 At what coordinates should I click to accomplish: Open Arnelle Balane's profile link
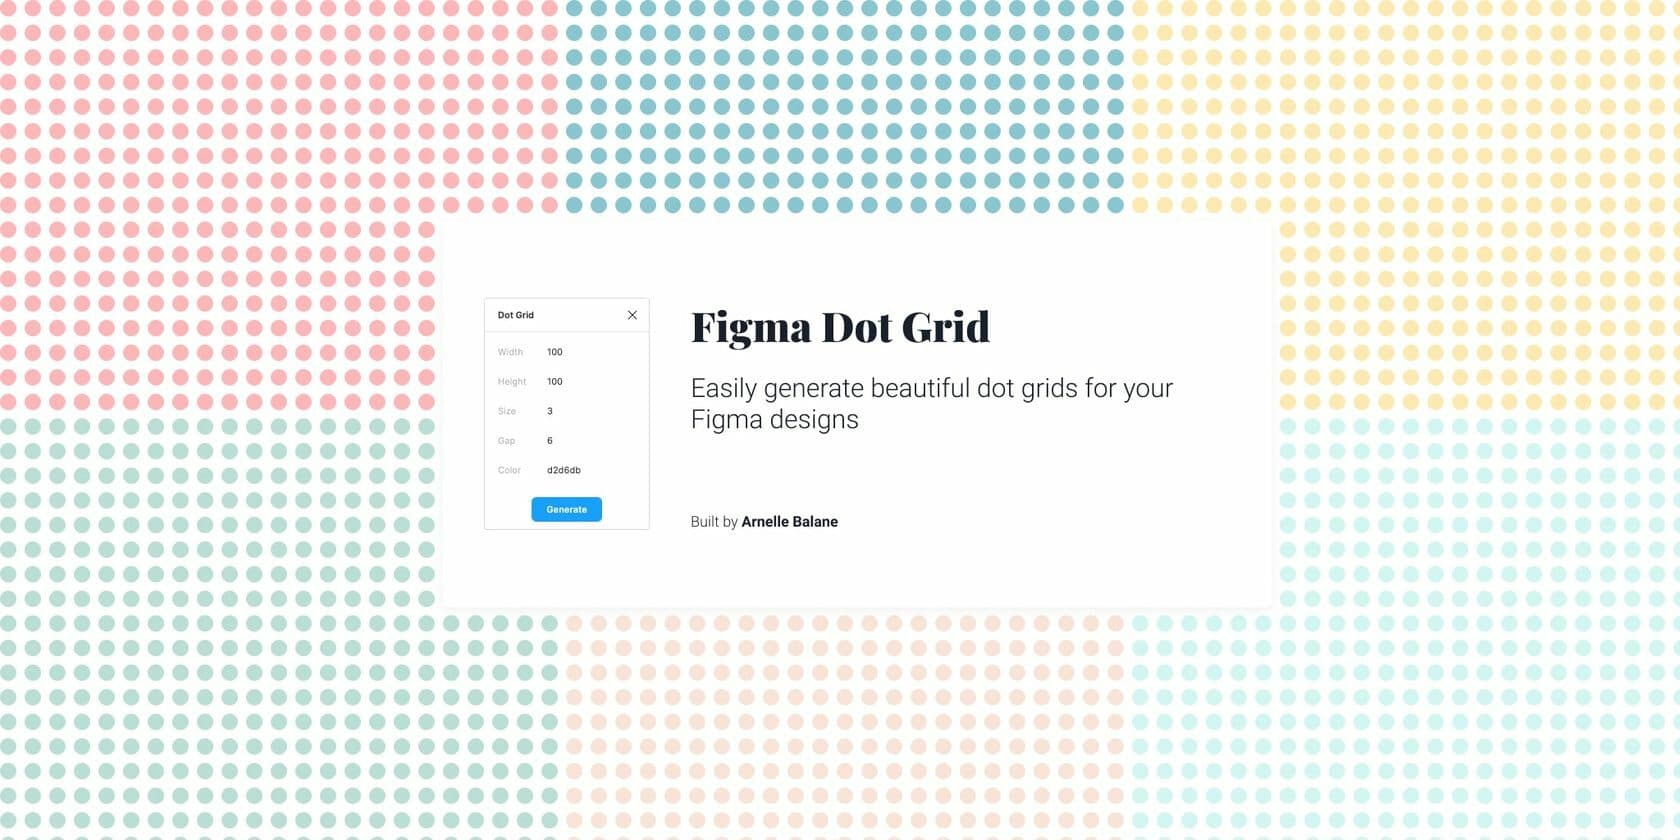click(790, 521)
